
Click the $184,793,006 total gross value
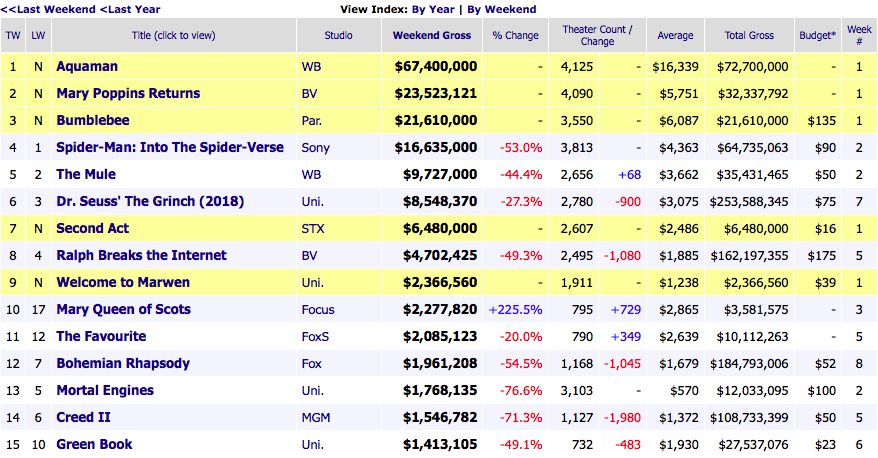(749, 363)
